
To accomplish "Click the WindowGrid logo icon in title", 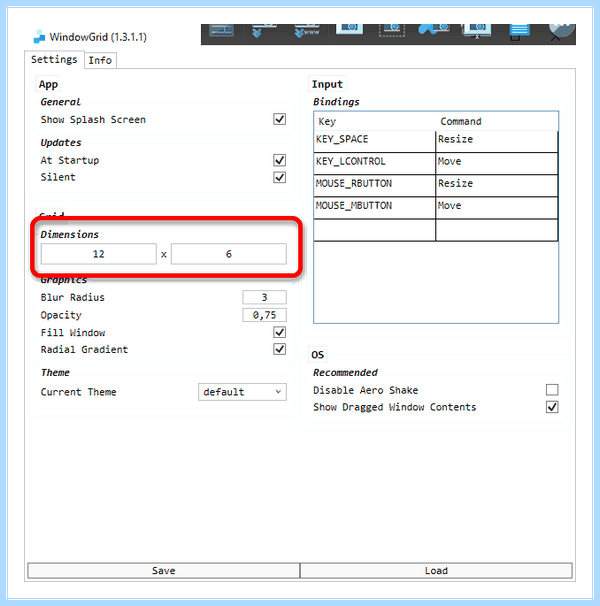I will 39,37.
